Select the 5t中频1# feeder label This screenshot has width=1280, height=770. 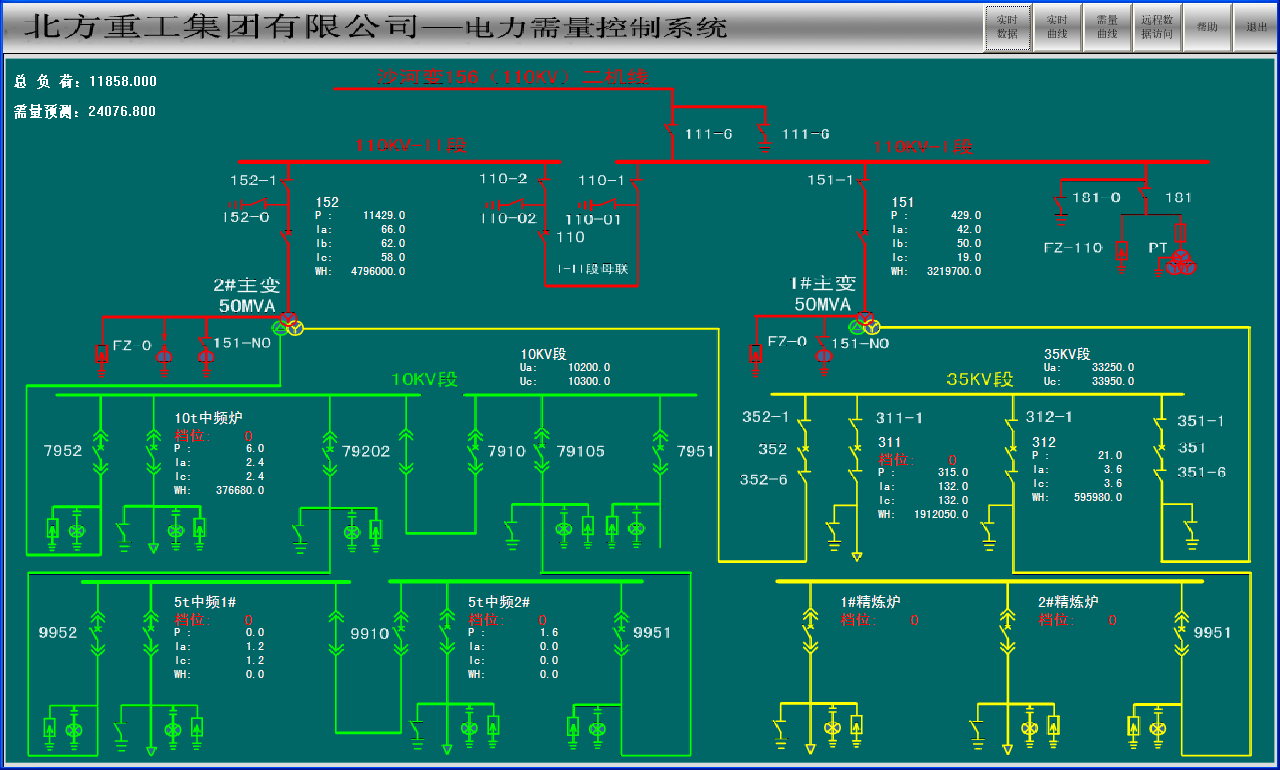[x=205, y=602]
